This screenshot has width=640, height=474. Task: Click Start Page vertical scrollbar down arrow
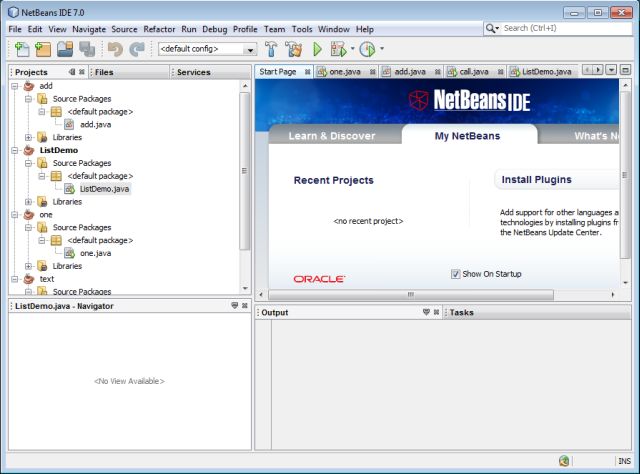625,283
